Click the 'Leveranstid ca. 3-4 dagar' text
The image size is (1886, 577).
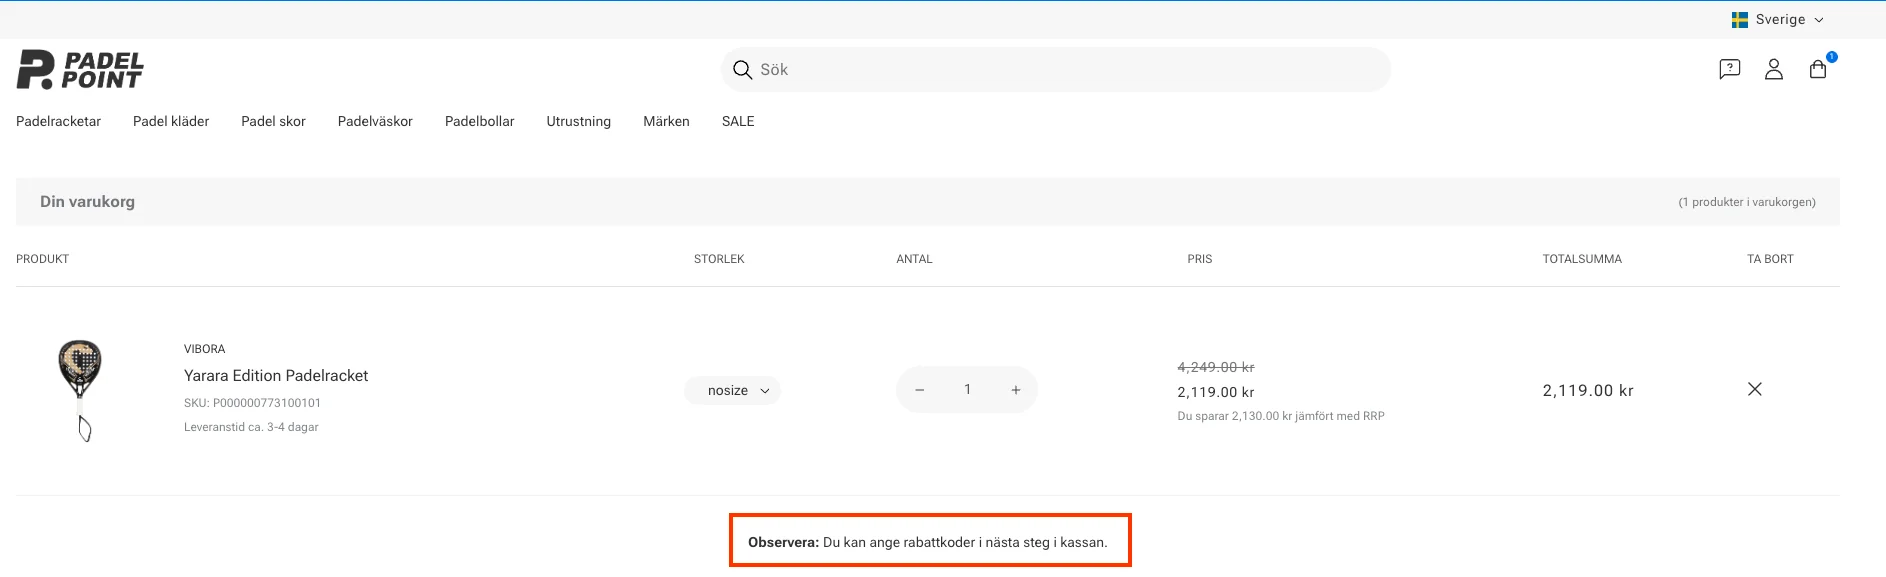click(251, 427)
